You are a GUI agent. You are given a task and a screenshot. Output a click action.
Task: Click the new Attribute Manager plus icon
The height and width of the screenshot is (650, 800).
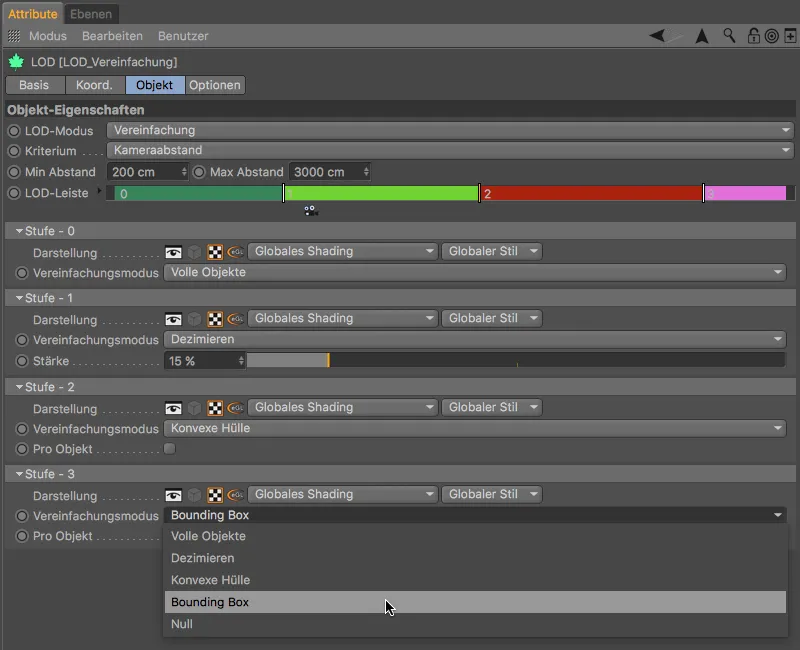coord(790,36)
